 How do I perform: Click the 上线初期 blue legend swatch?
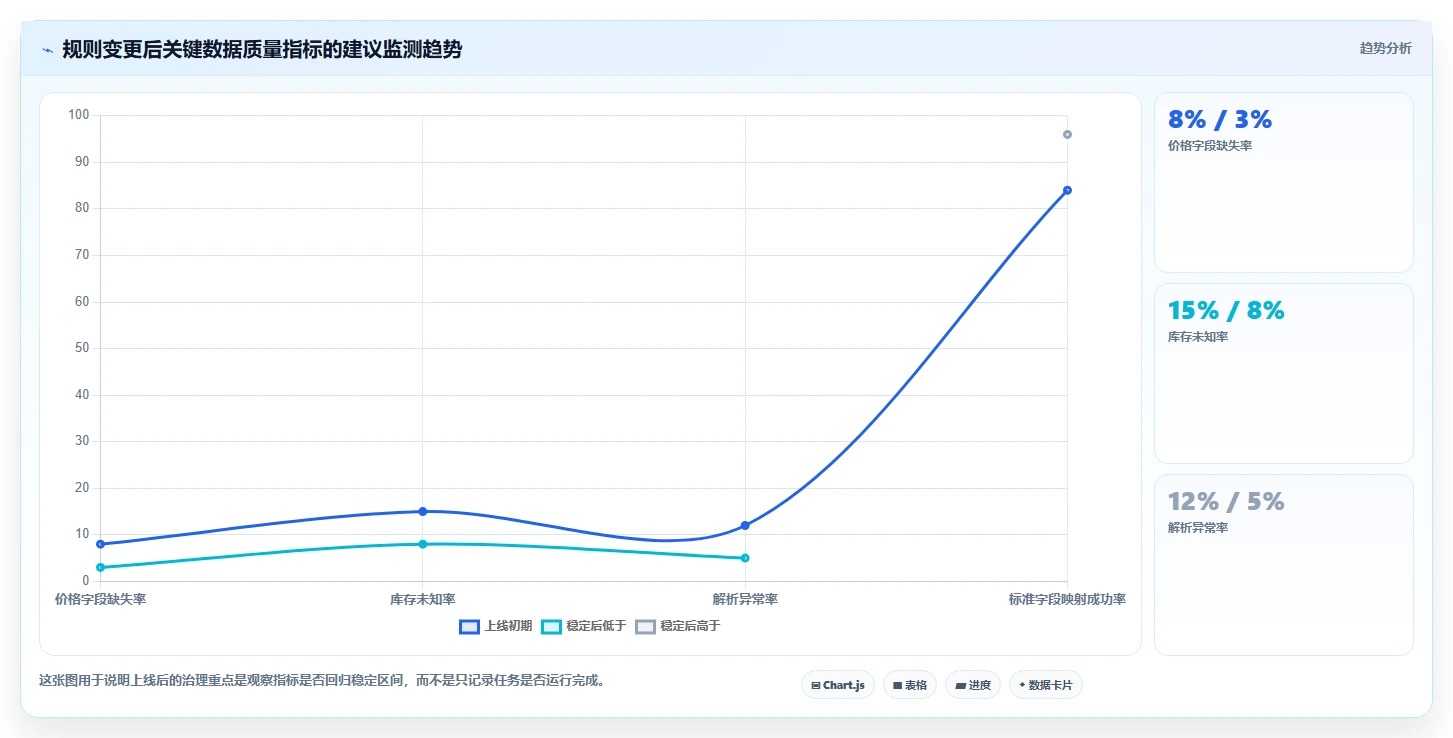click(469, 627)
